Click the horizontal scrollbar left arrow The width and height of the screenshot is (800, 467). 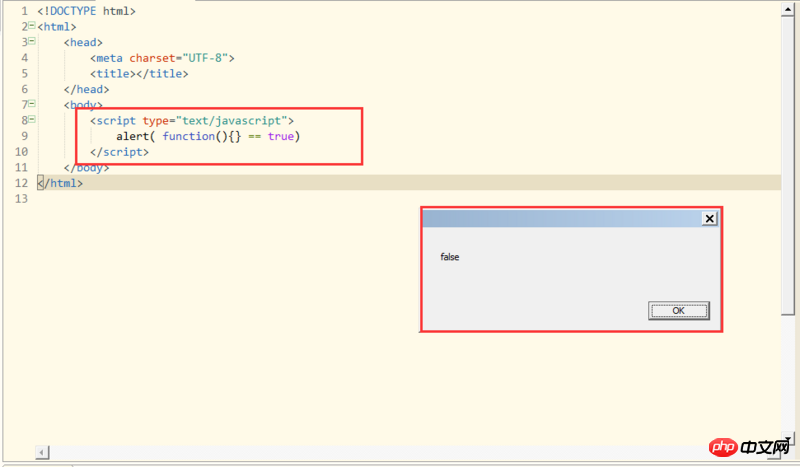[42, 452]
